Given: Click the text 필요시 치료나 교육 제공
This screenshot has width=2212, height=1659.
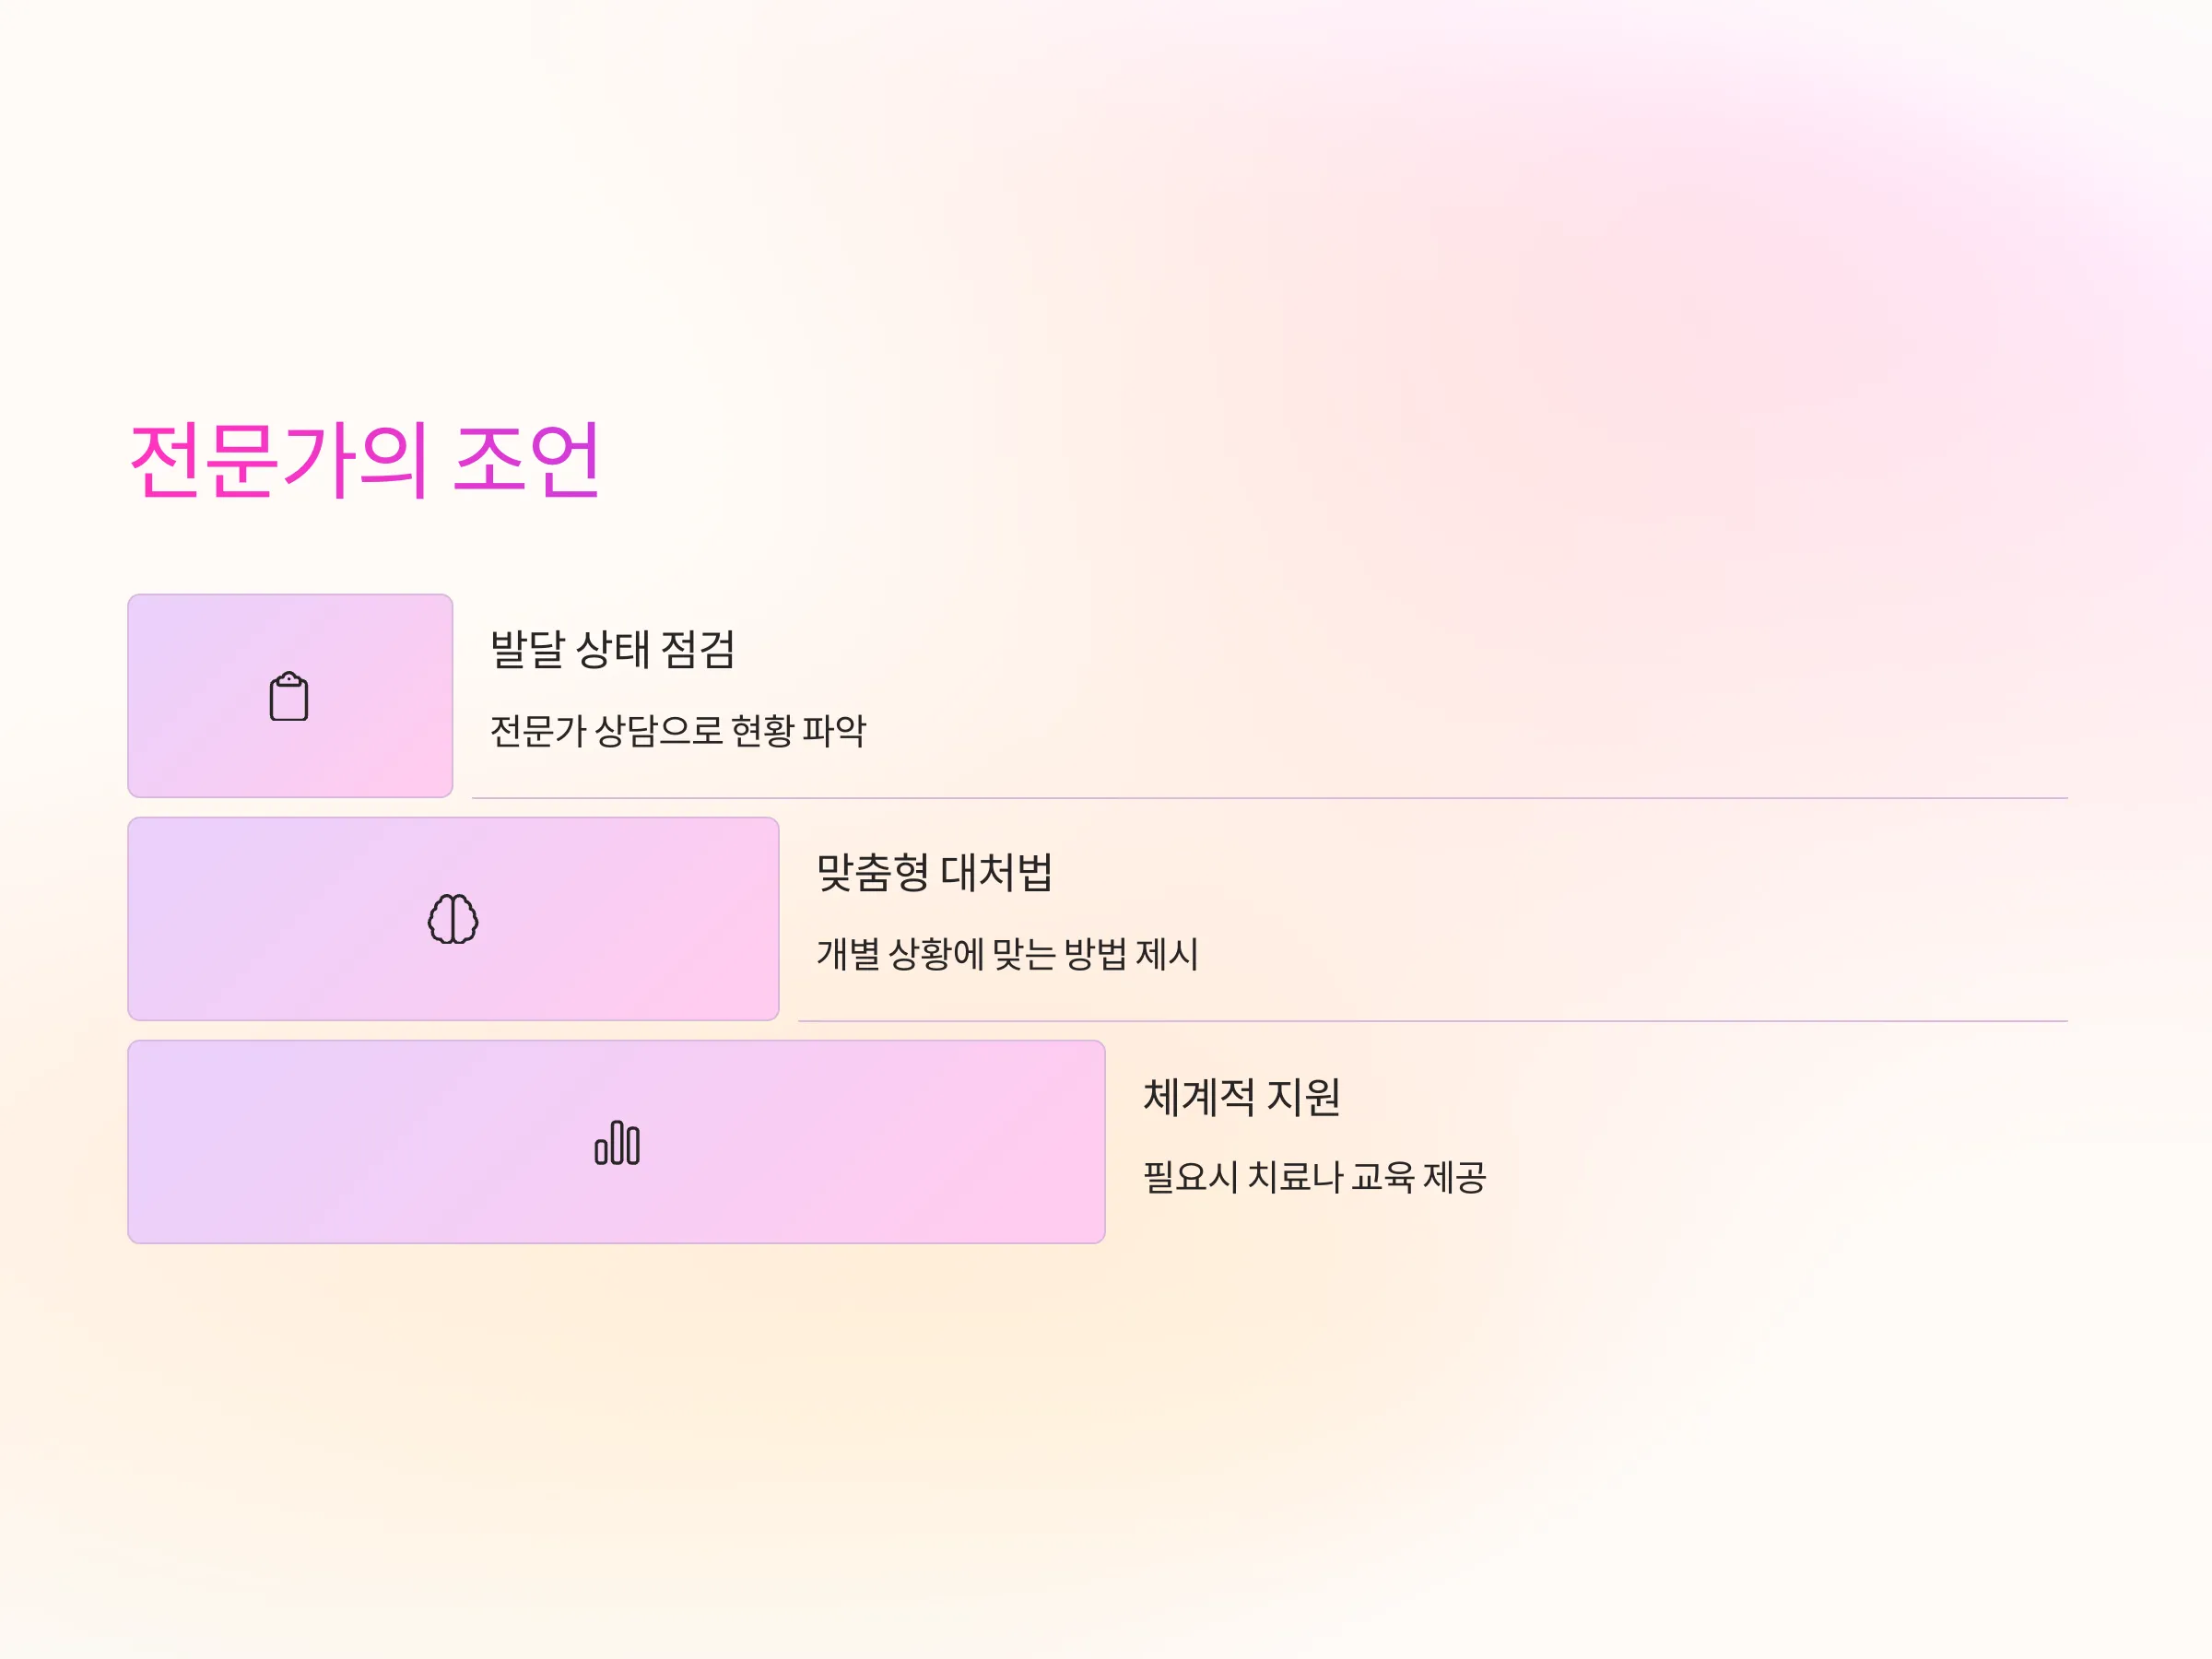Looking at the screenshot, I should [x=1315, y=1177].
